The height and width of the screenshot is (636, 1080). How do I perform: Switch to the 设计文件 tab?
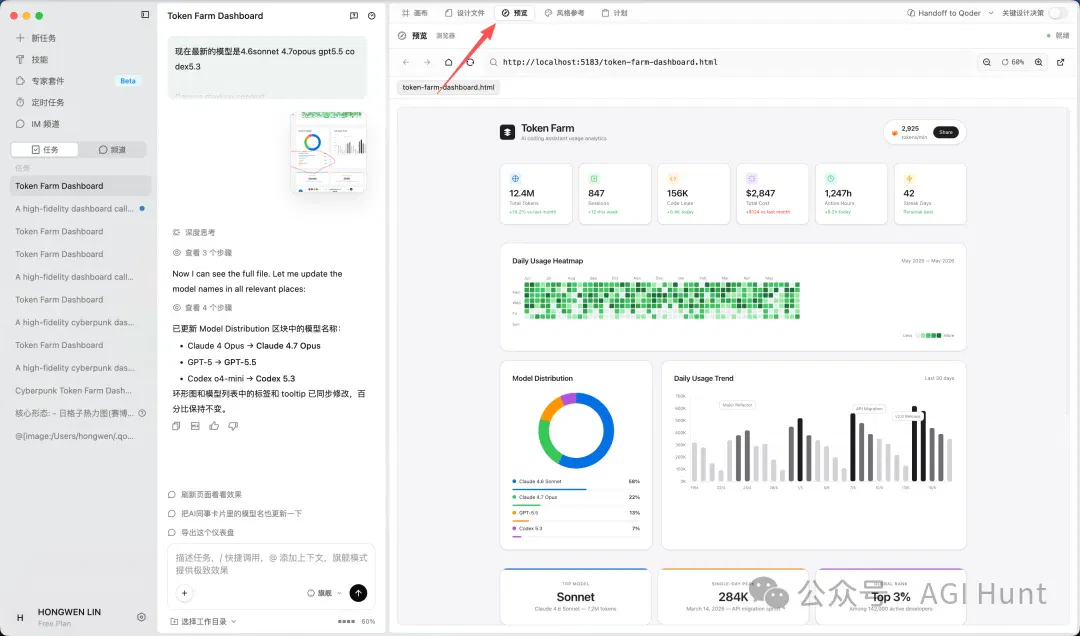[x=465, y=13]
